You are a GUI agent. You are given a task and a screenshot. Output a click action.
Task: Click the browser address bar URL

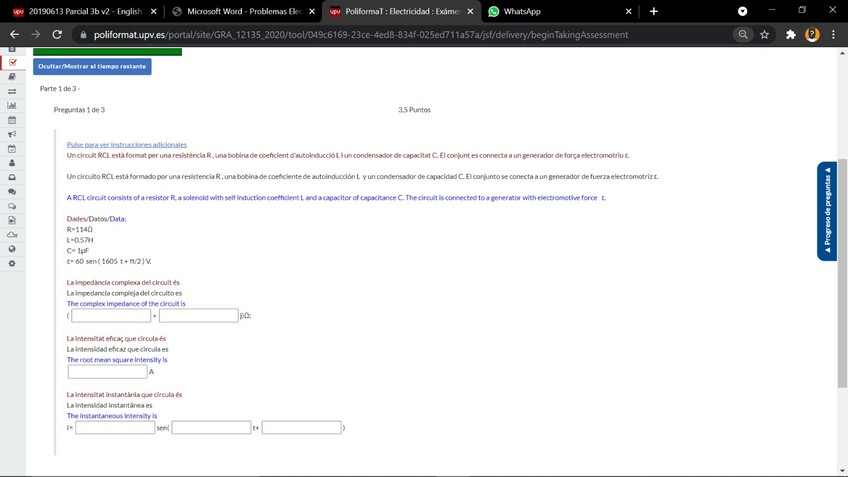(361, 35)
